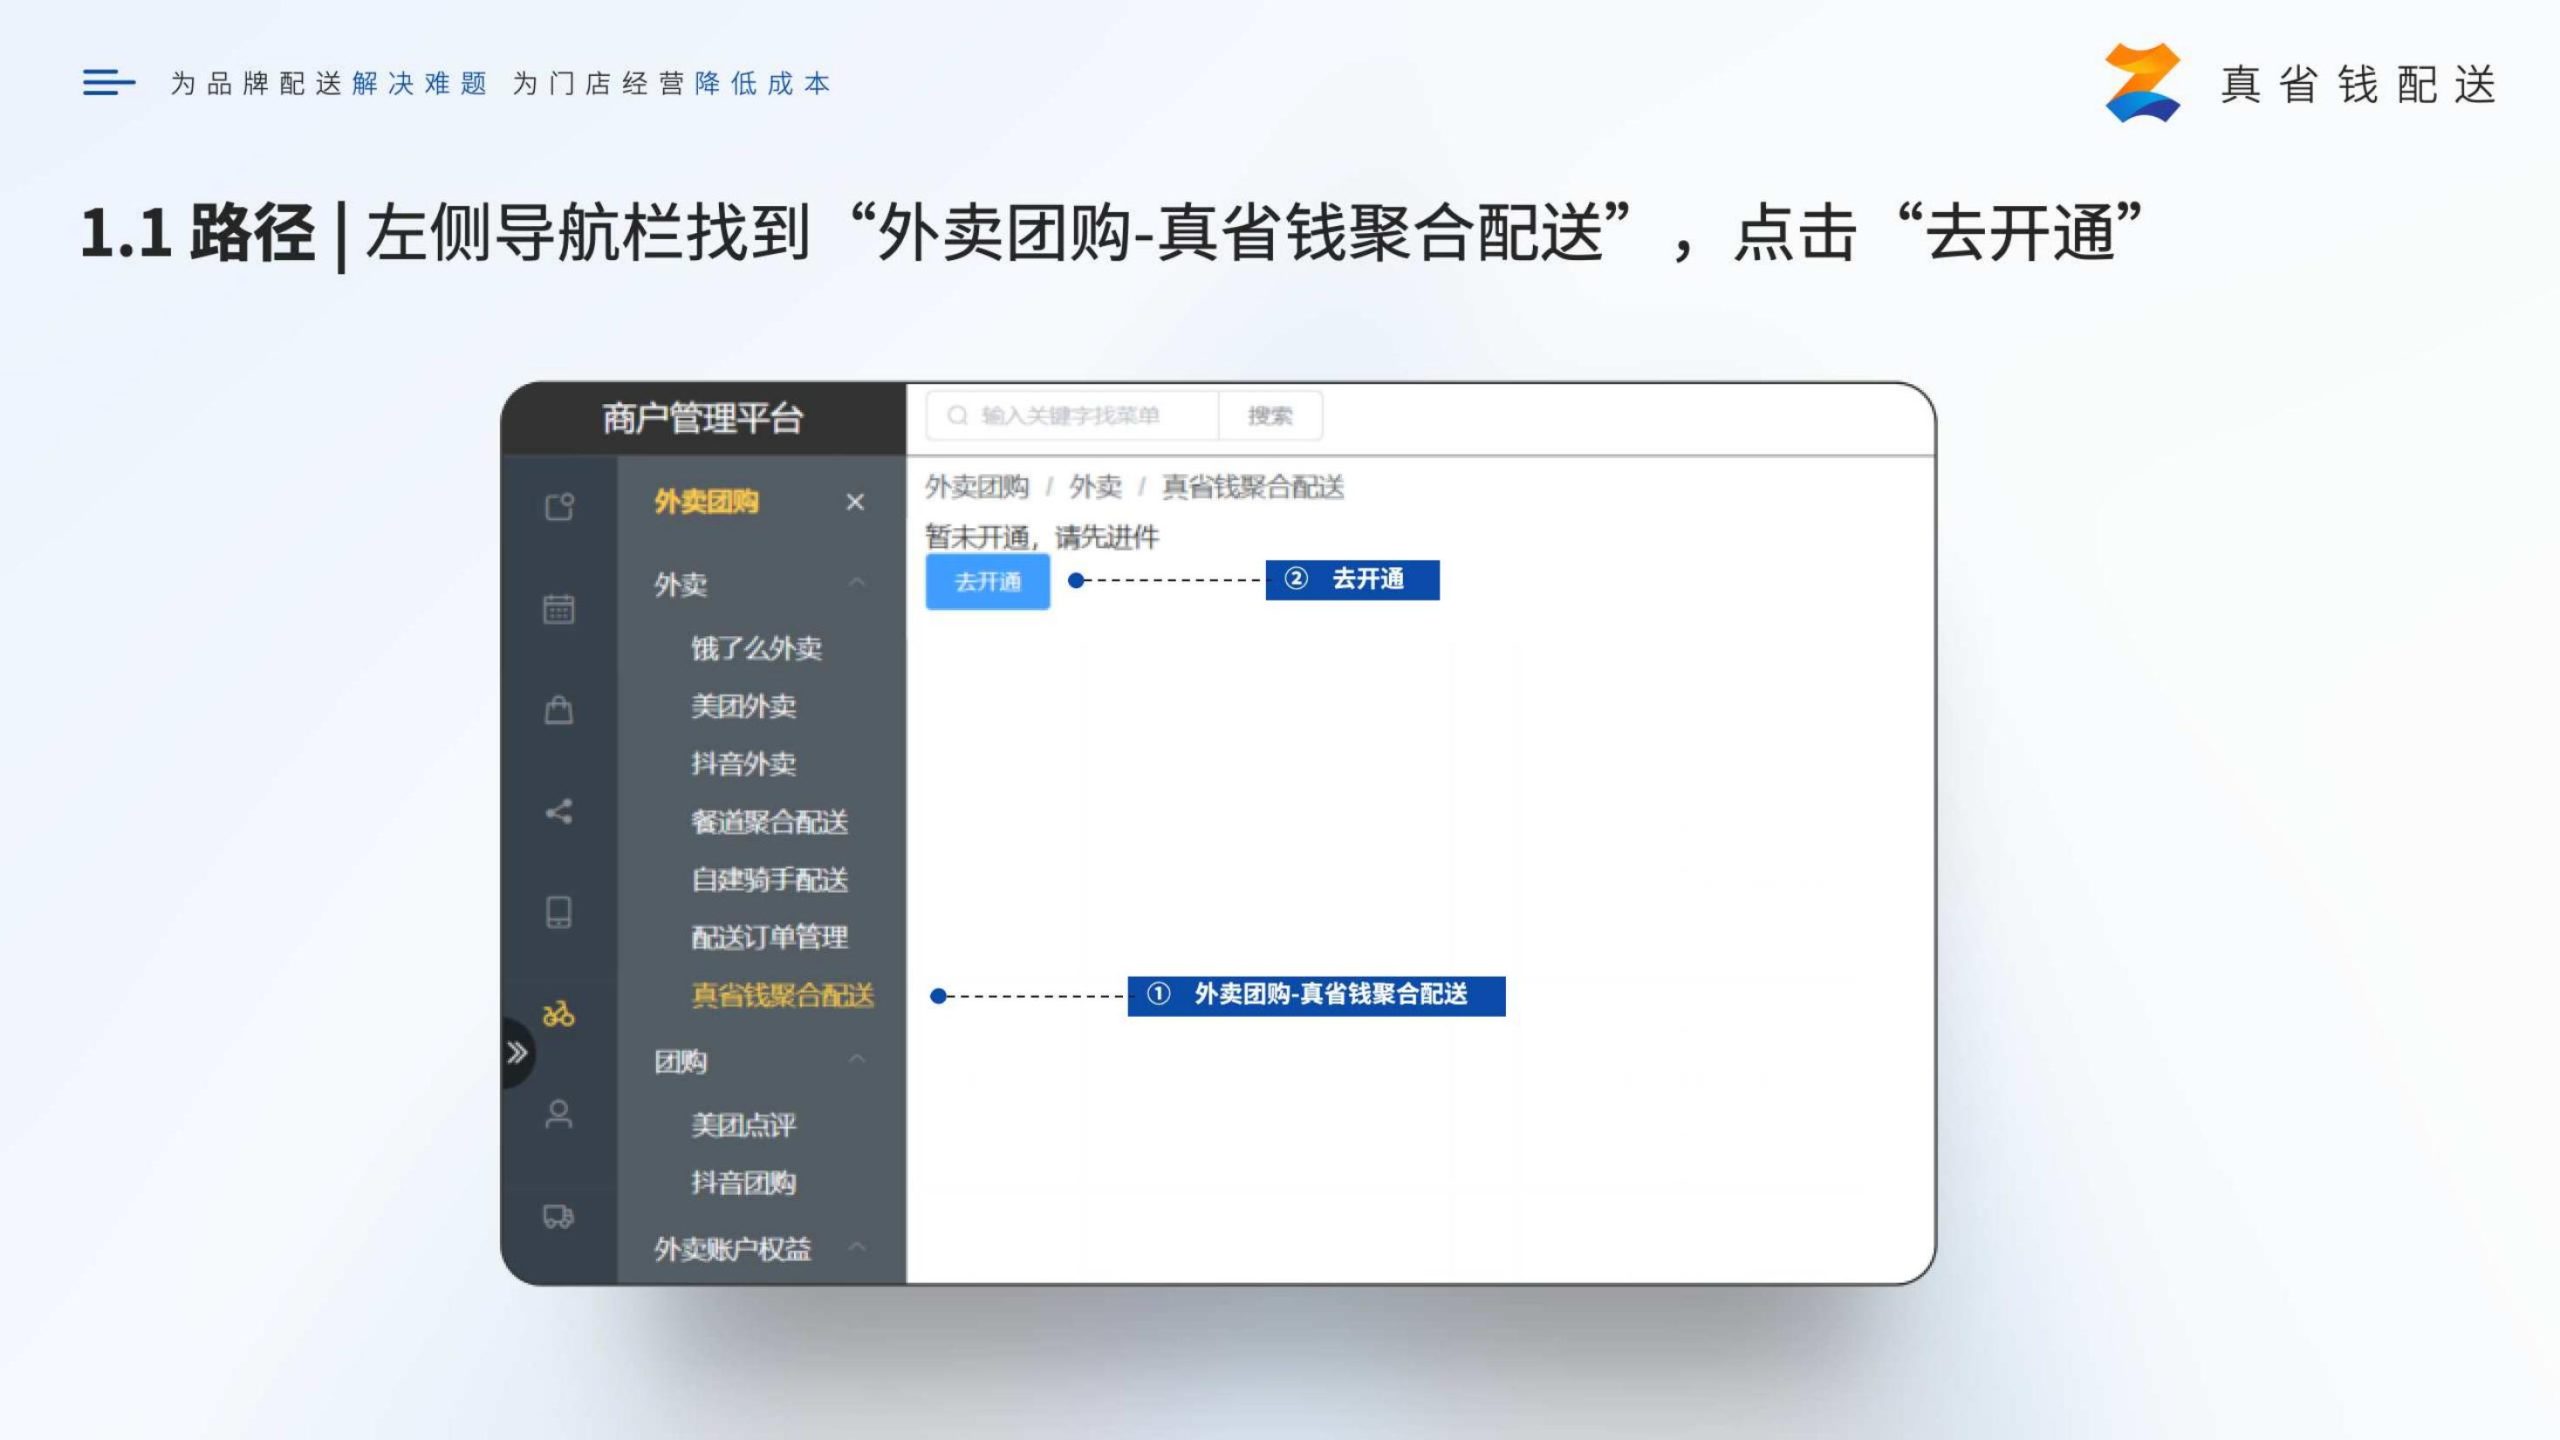Select the 真省钱聚合配送 menu item
This screenshot has width=2560, height=1440.
(783, 995)
